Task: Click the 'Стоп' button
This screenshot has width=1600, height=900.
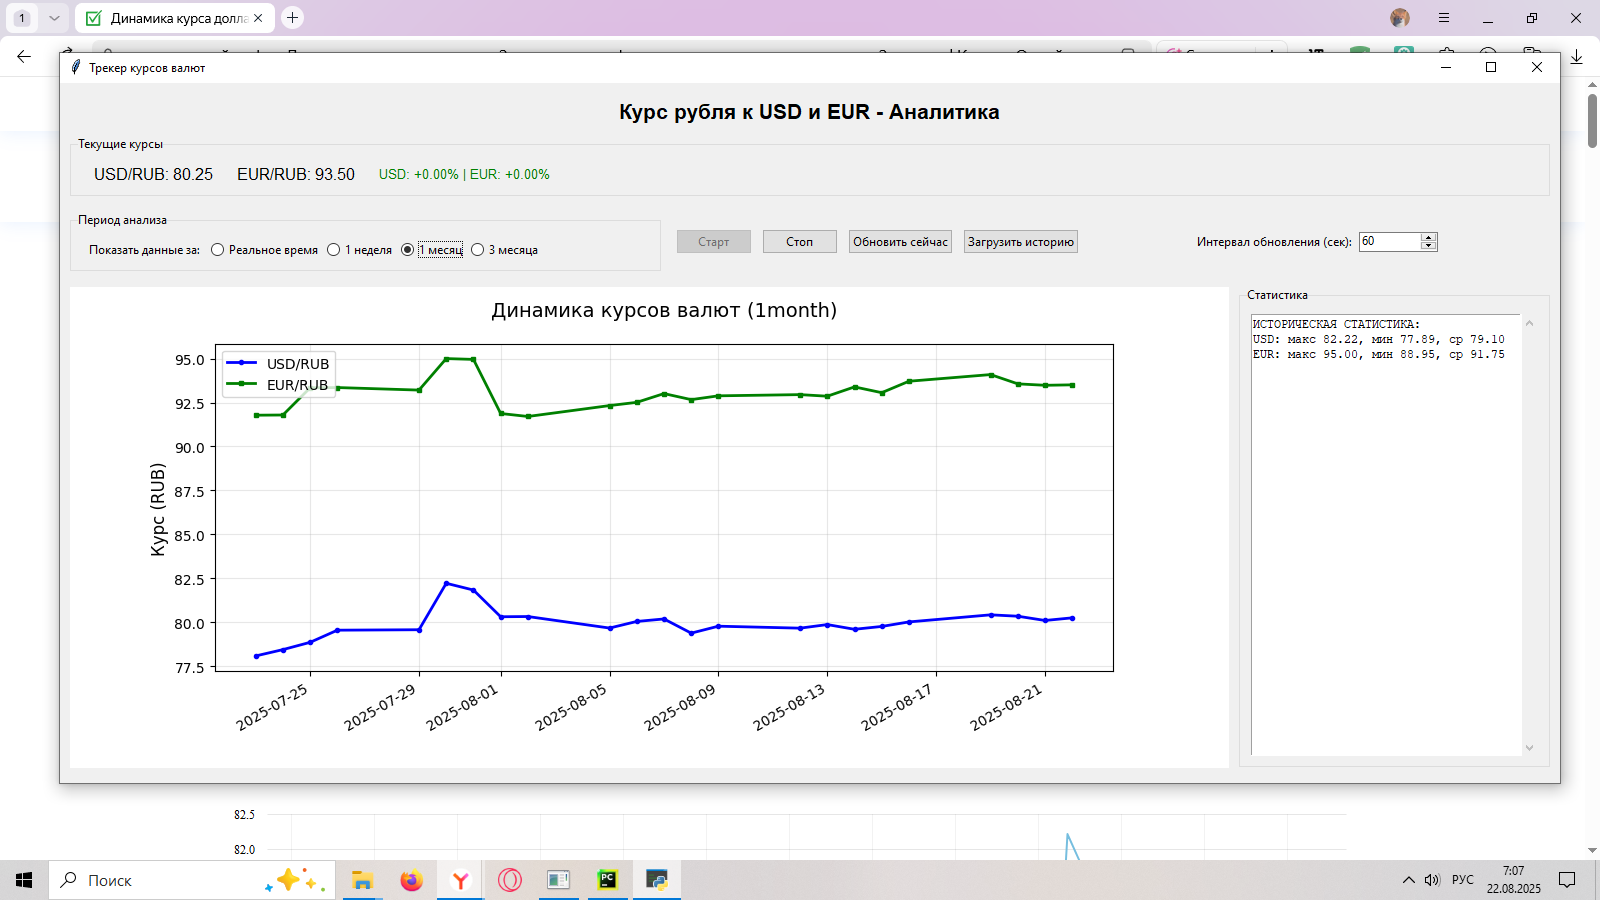Action: point(799,242)
